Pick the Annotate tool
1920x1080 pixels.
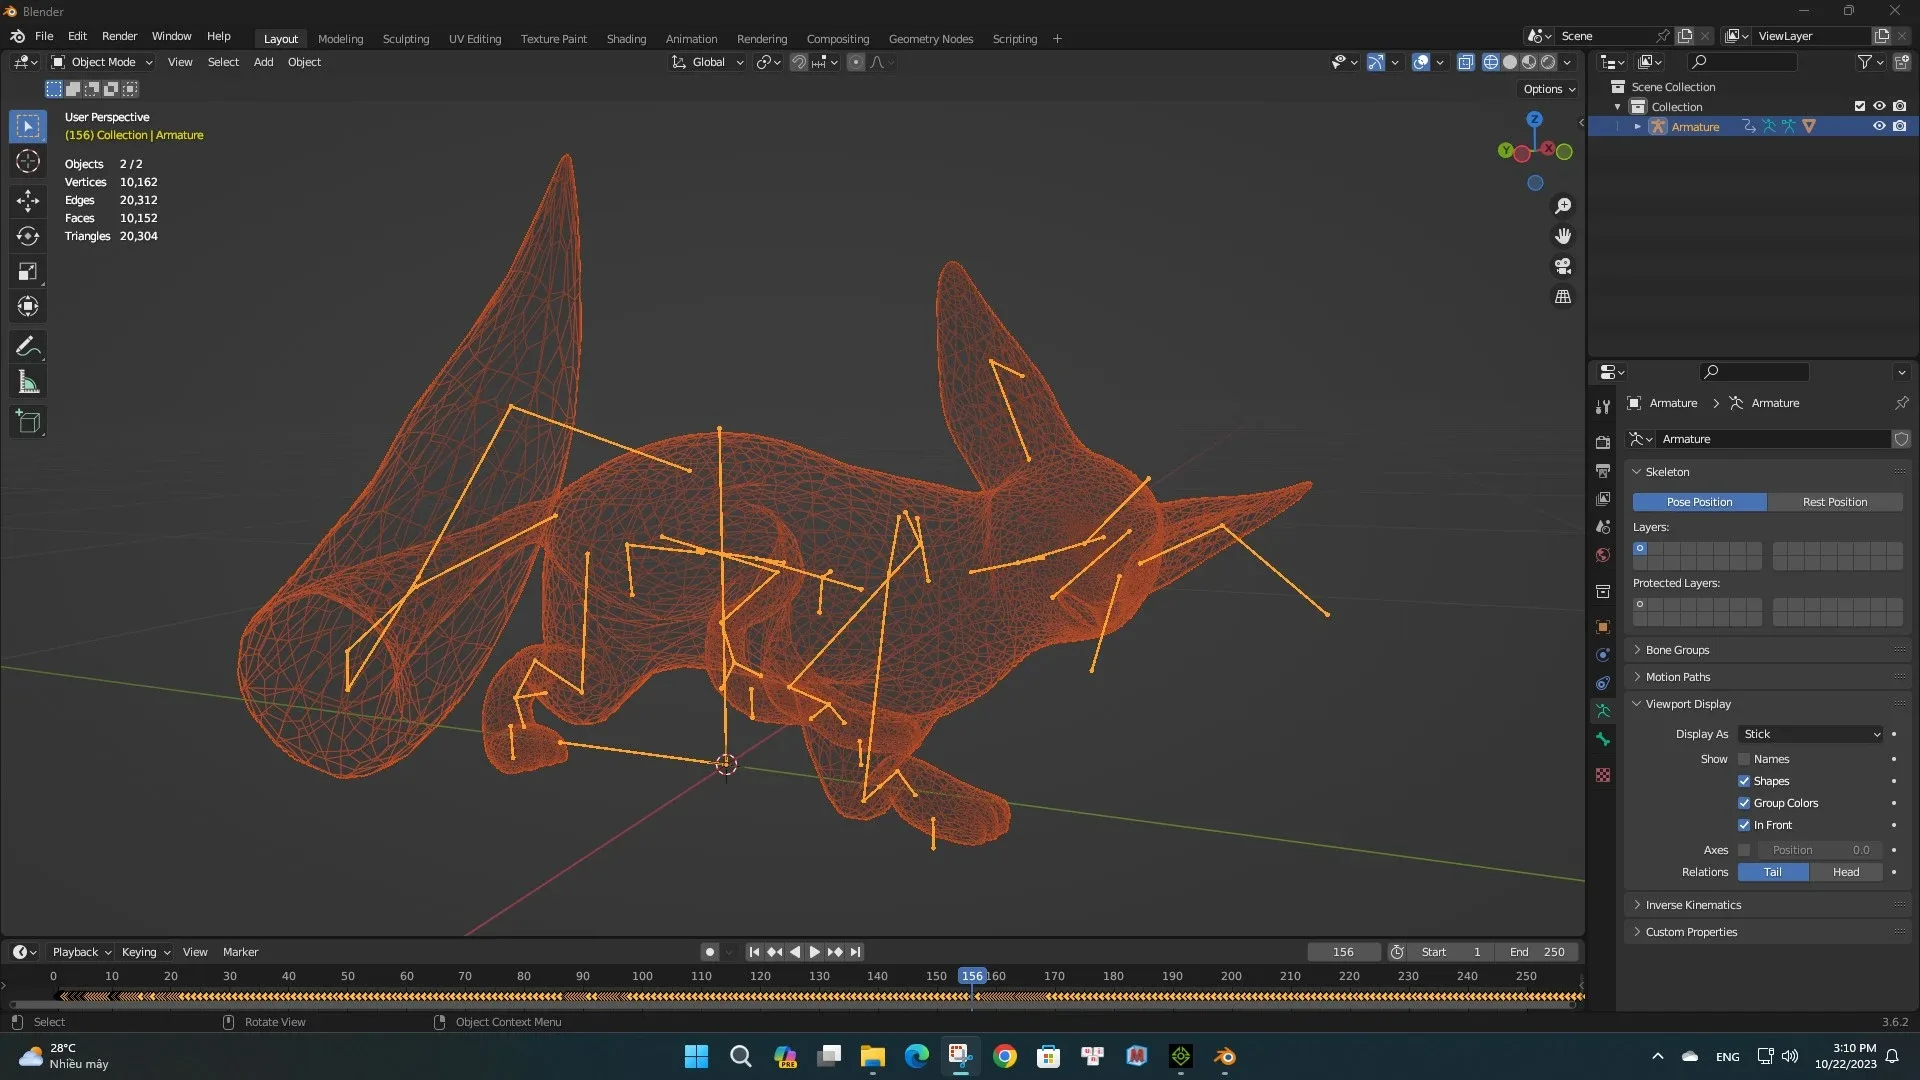[27, 346]
